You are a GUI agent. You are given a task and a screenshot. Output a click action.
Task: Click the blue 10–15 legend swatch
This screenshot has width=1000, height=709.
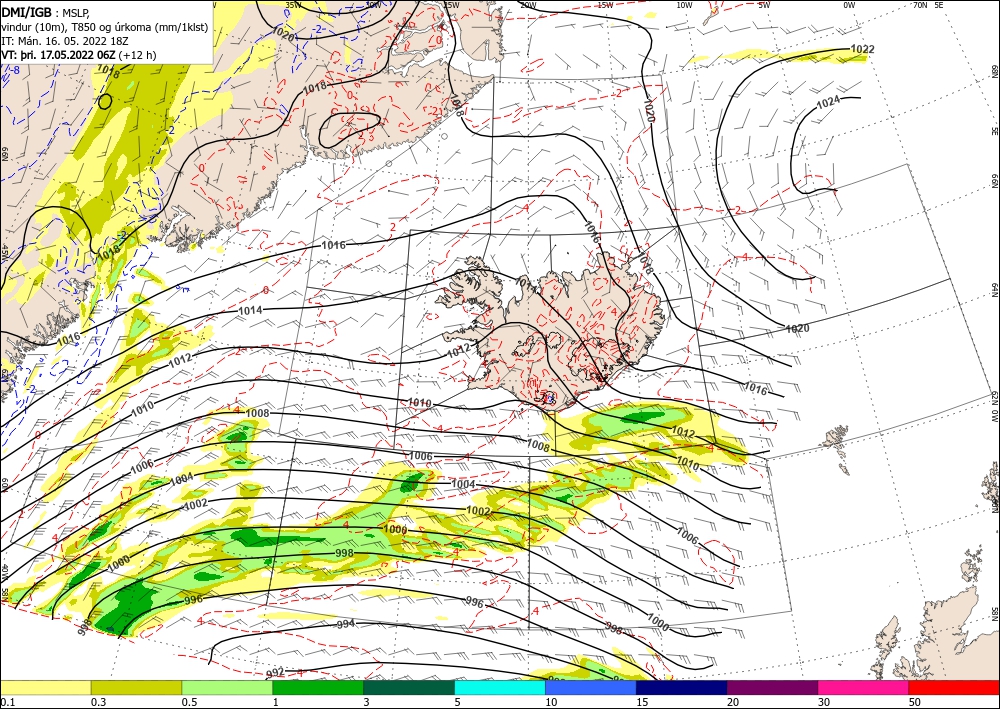[x=591, y=687]
